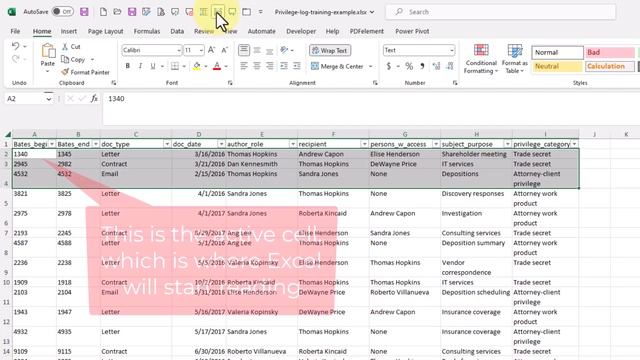Click the Open folder icon in toolbar

coord(118,12)
